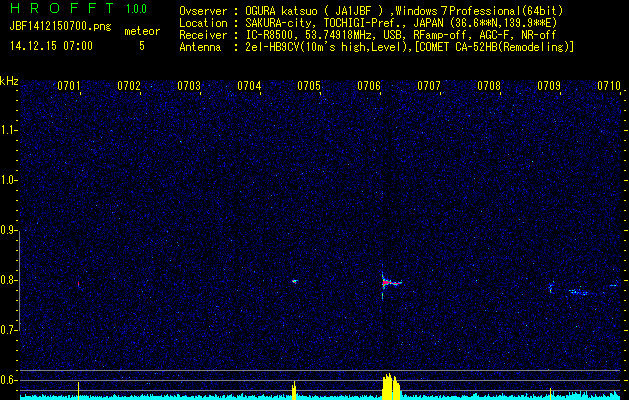Click the Windows 7 Professional(64bit) text
The height and width of the screenshot is (400, 629).
point(479,11)
